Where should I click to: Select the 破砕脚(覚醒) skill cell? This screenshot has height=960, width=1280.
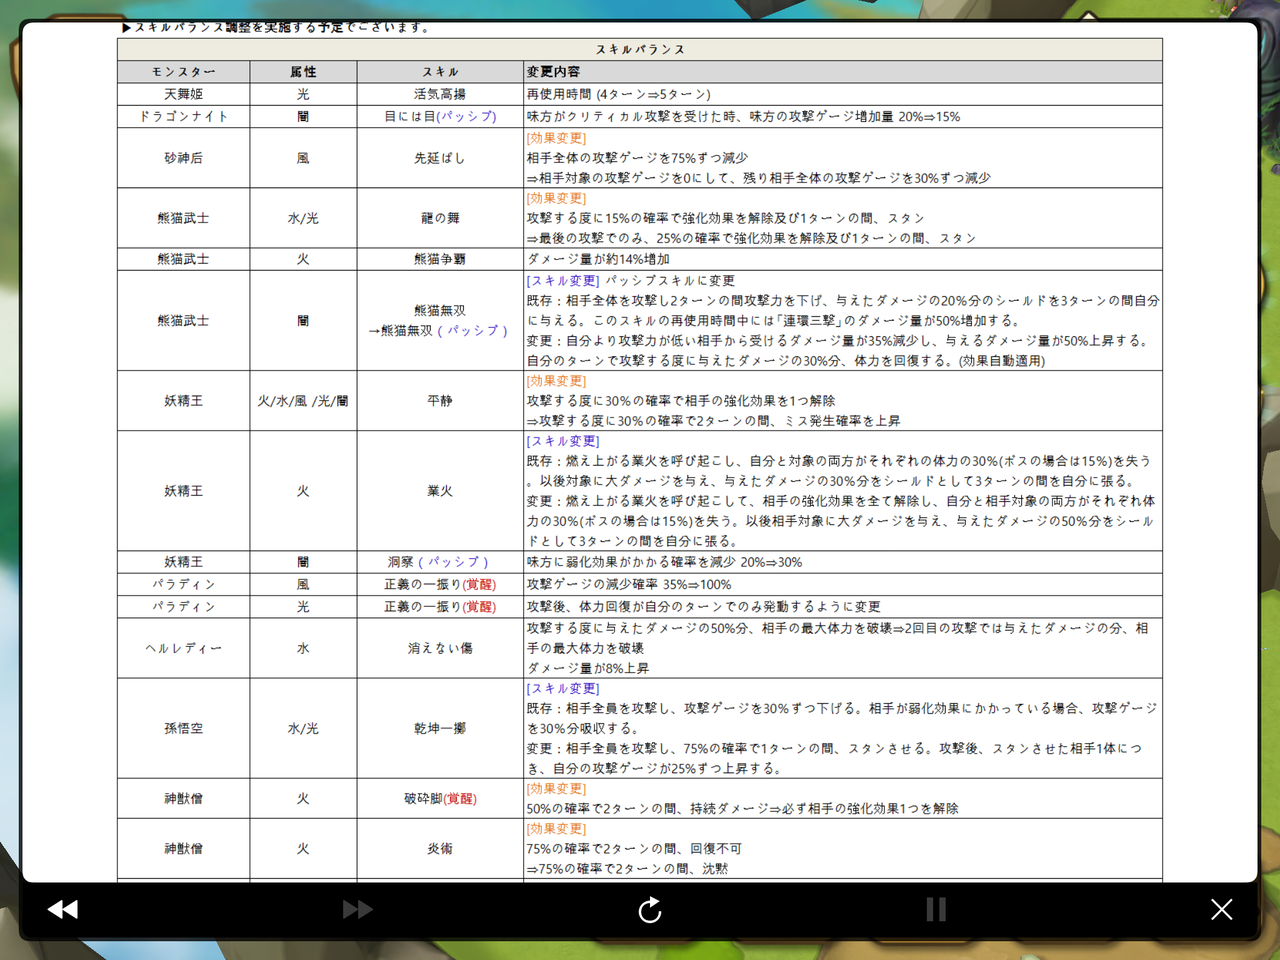click(440, 798)
